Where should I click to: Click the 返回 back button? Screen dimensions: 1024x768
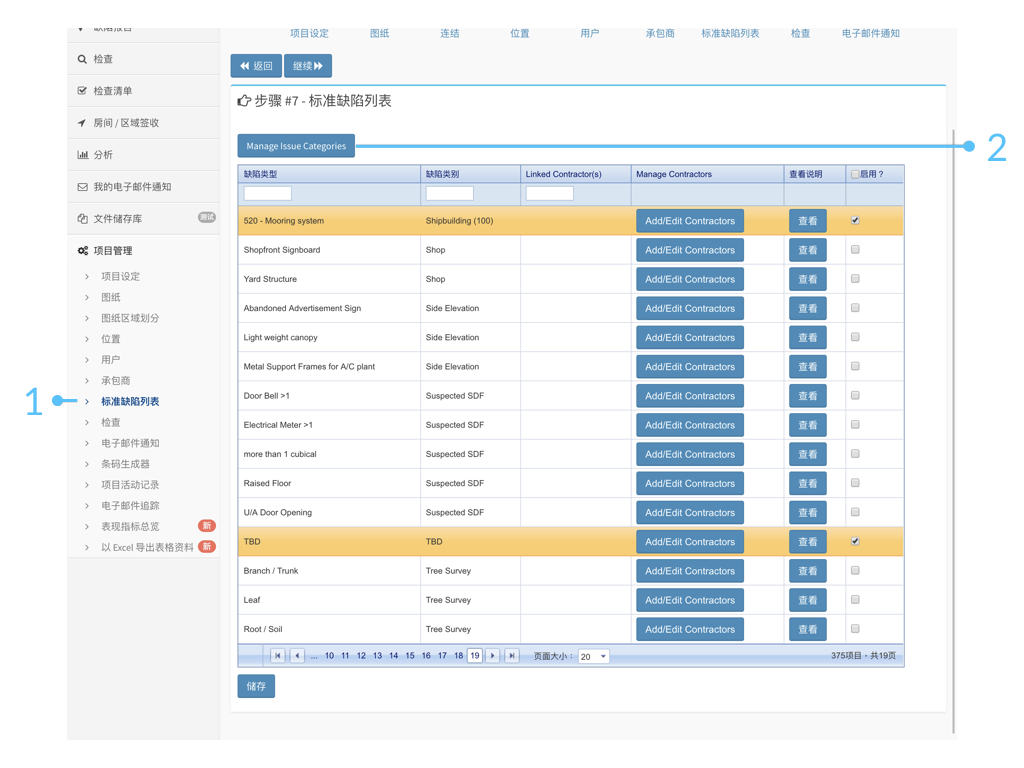[x=256, y=66]
